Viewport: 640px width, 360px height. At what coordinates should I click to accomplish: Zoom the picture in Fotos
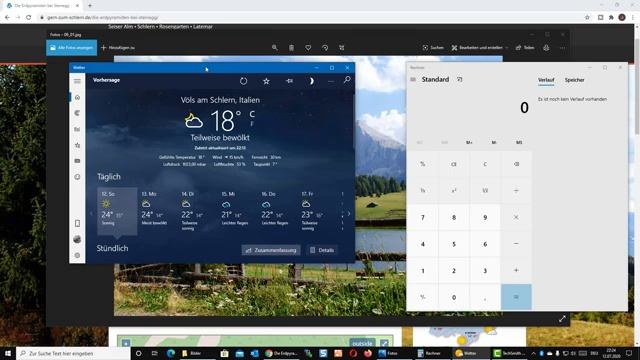(275, 48)
